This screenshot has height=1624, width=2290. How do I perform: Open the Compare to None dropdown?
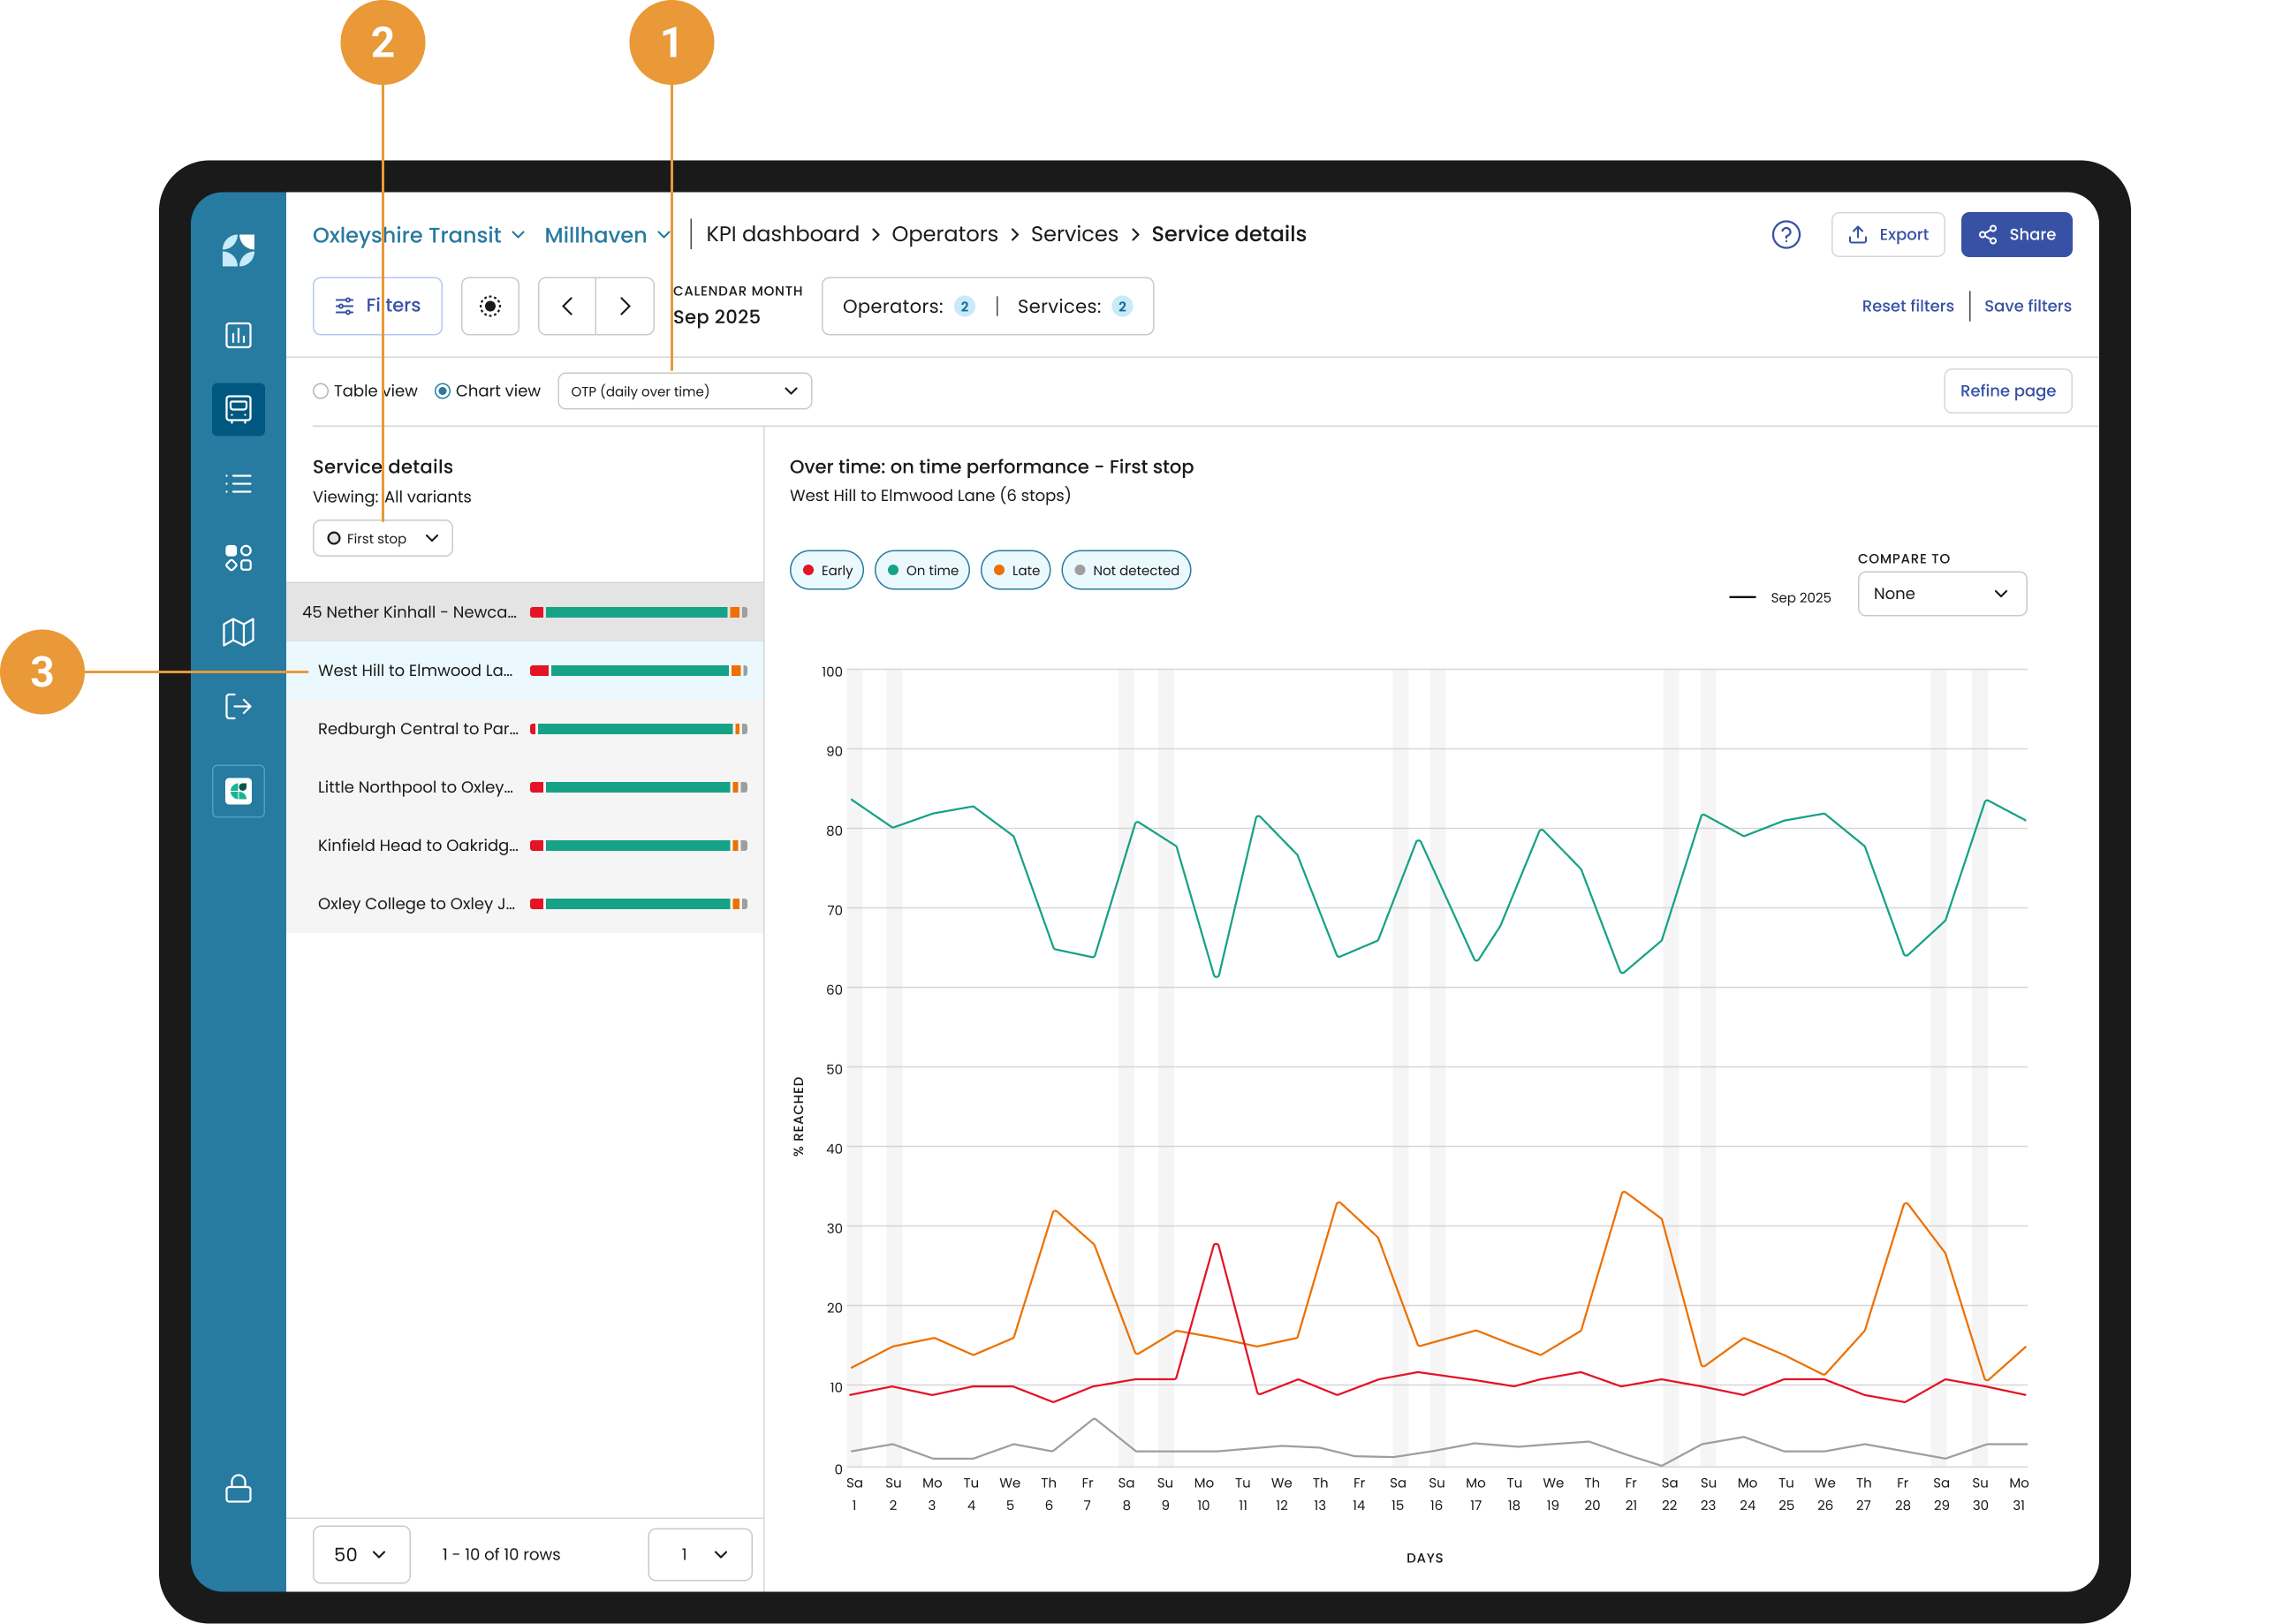[x=1942, y=594]
